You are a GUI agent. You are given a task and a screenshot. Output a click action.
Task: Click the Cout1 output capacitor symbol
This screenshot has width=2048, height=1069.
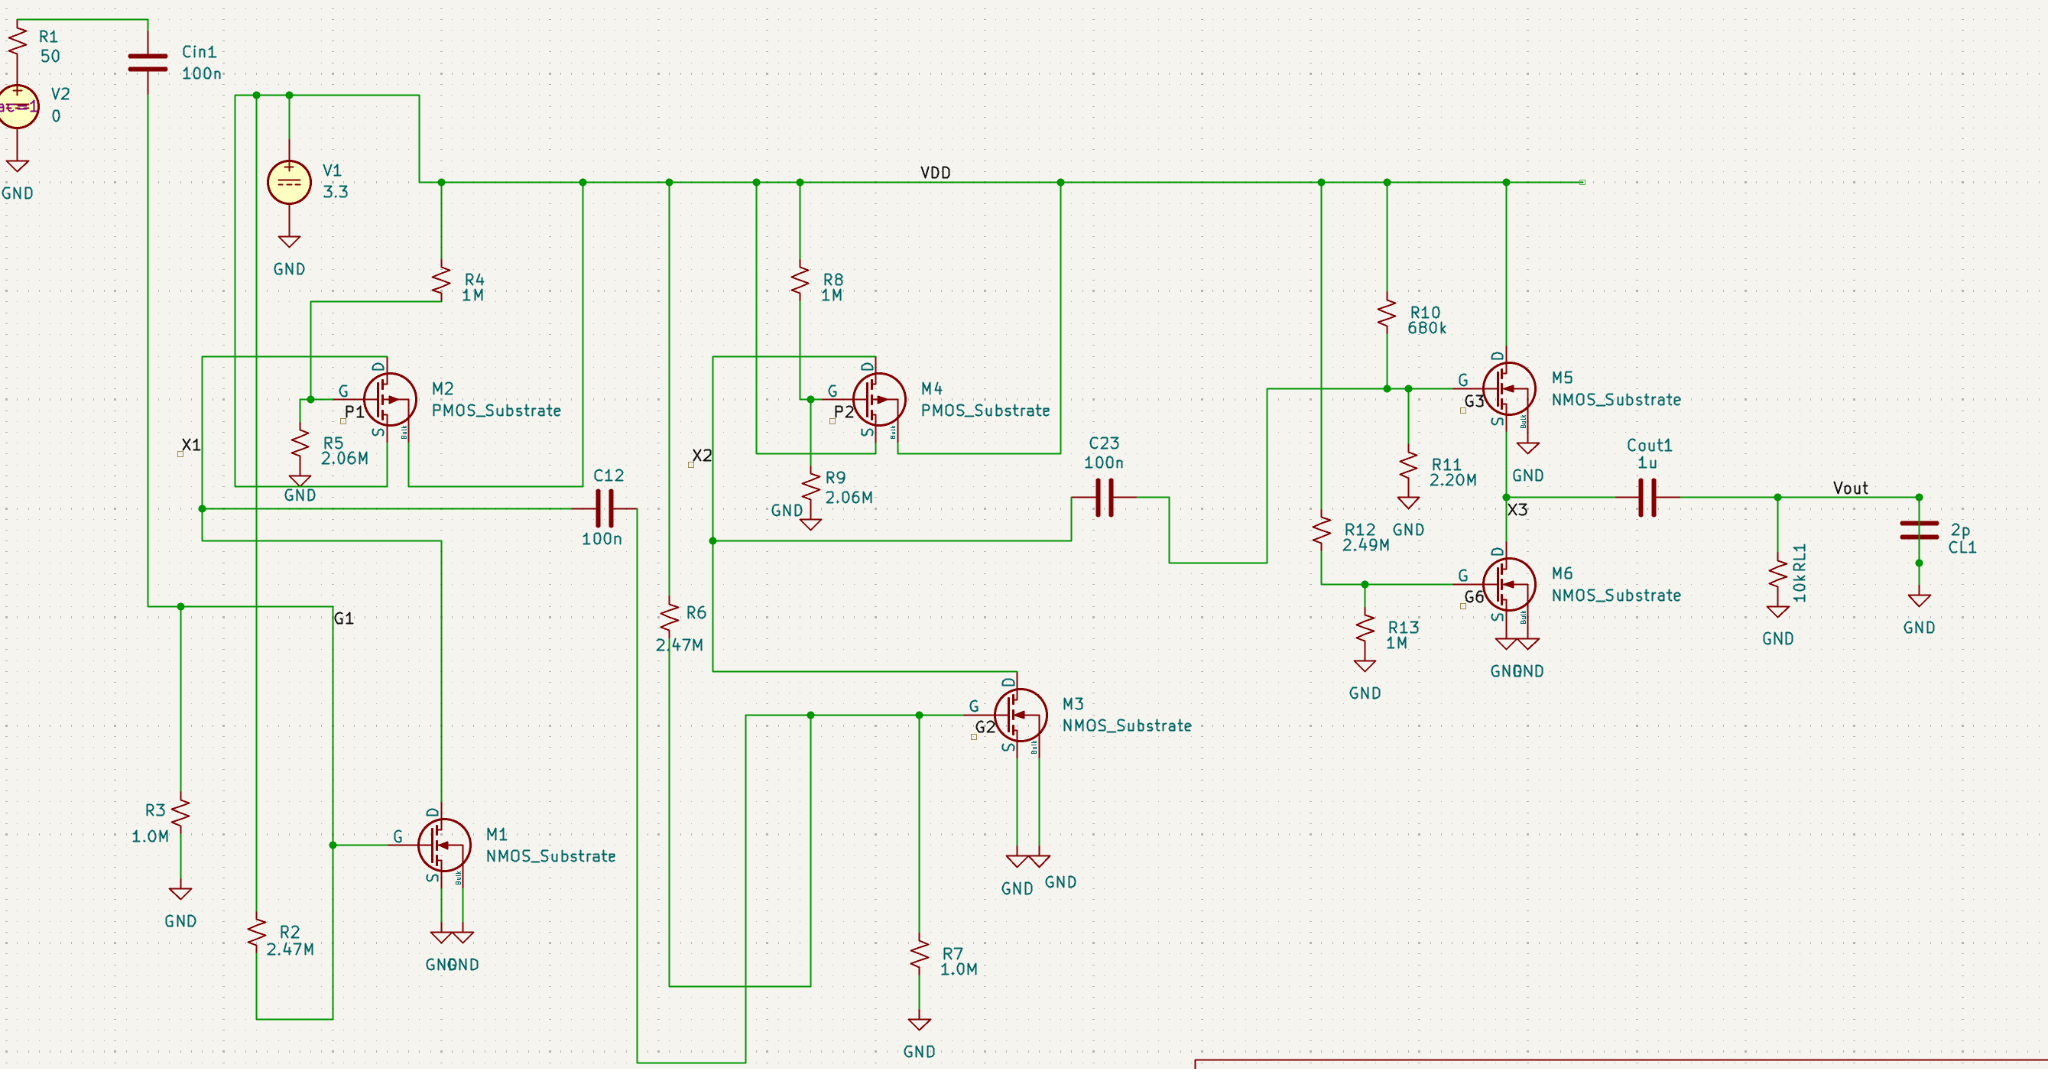[x=1647, y=497]
